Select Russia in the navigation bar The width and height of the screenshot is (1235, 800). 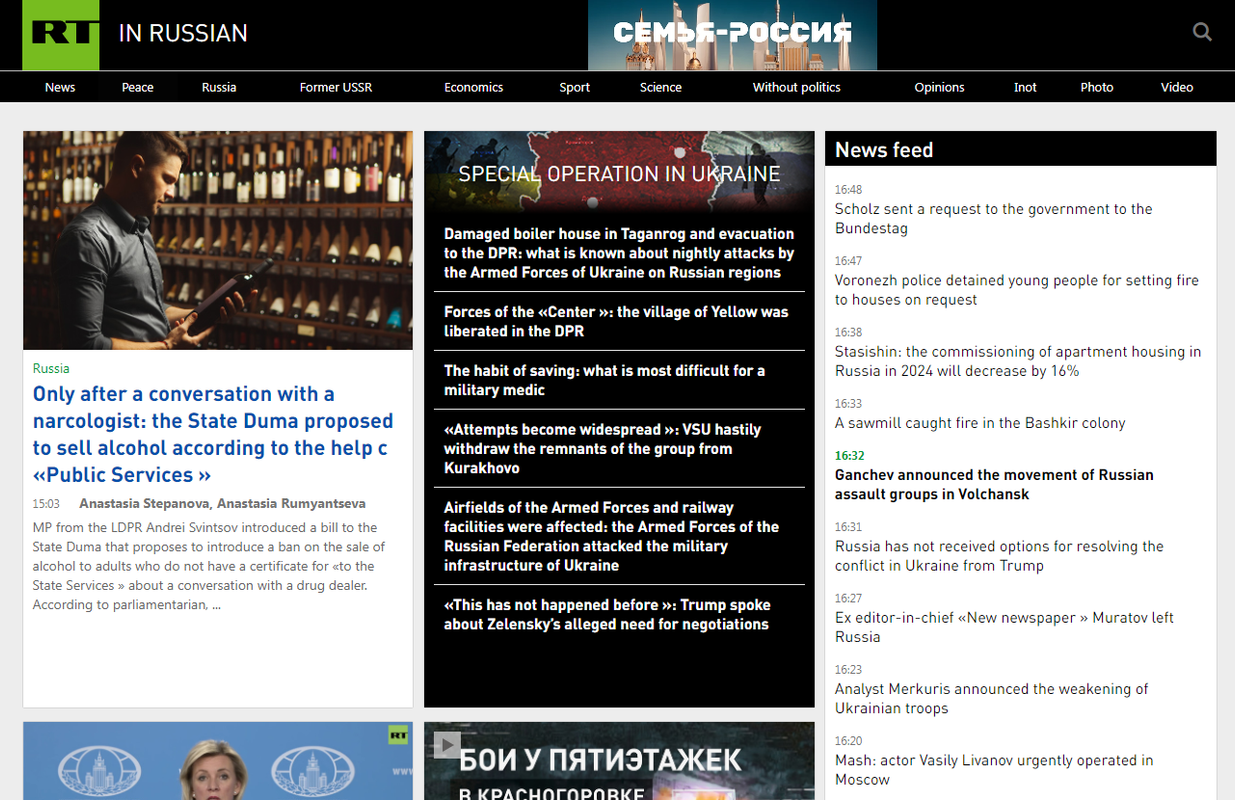pos(219,87)
